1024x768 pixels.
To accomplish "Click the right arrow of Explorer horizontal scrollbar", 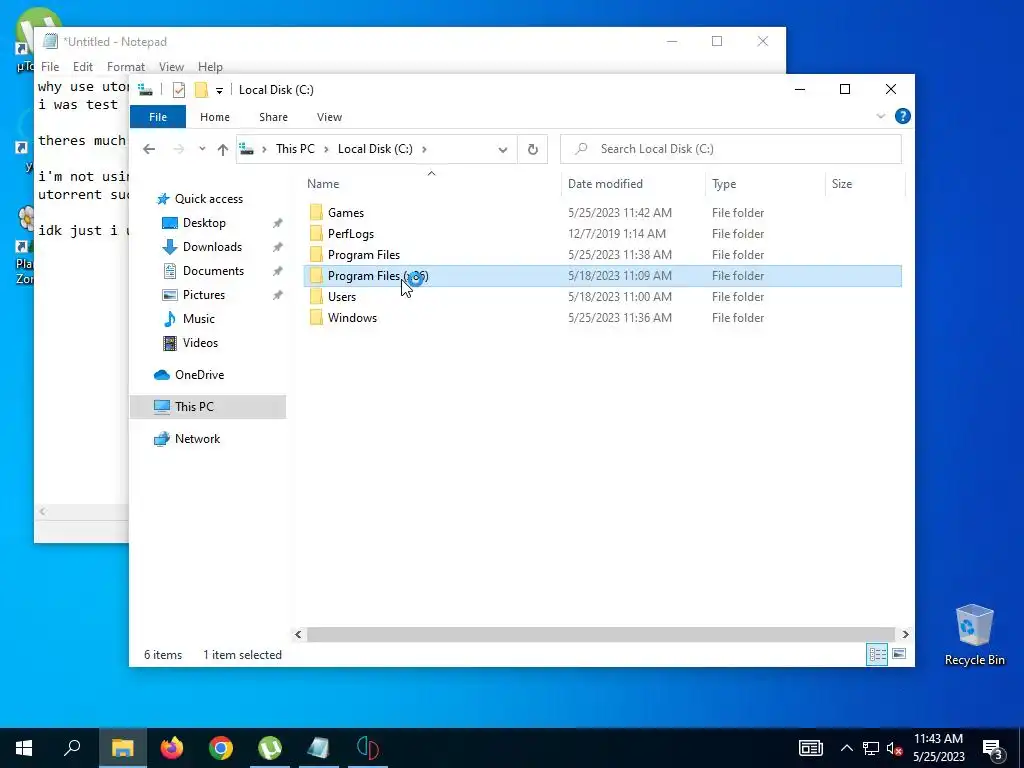I will (x=905, y=634).
